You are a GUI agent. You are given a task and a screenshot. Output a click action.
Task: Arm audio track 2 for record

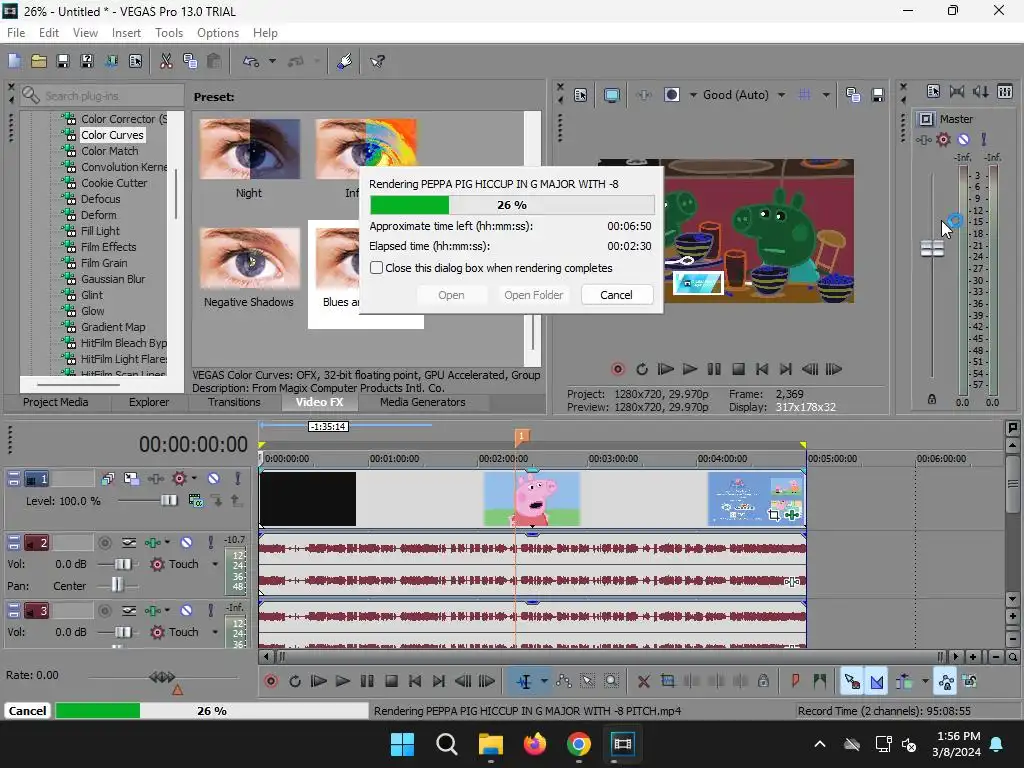point(104,542)
